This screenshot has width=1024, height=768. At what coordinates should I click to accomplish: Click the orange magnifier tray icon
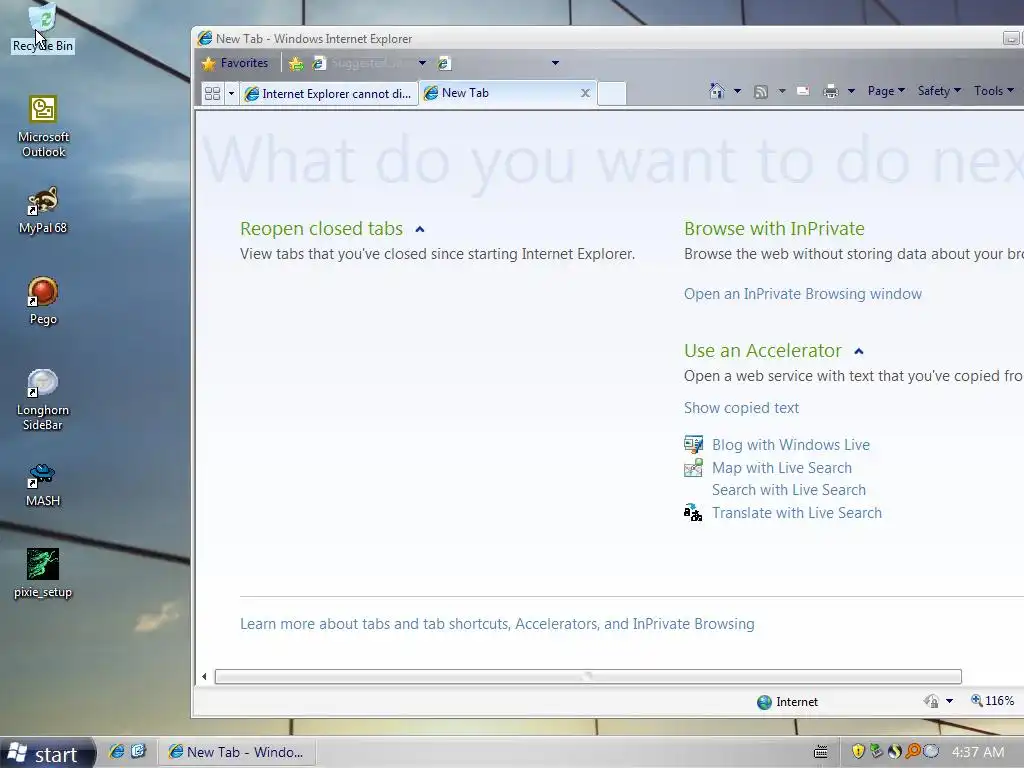[913, 752]
